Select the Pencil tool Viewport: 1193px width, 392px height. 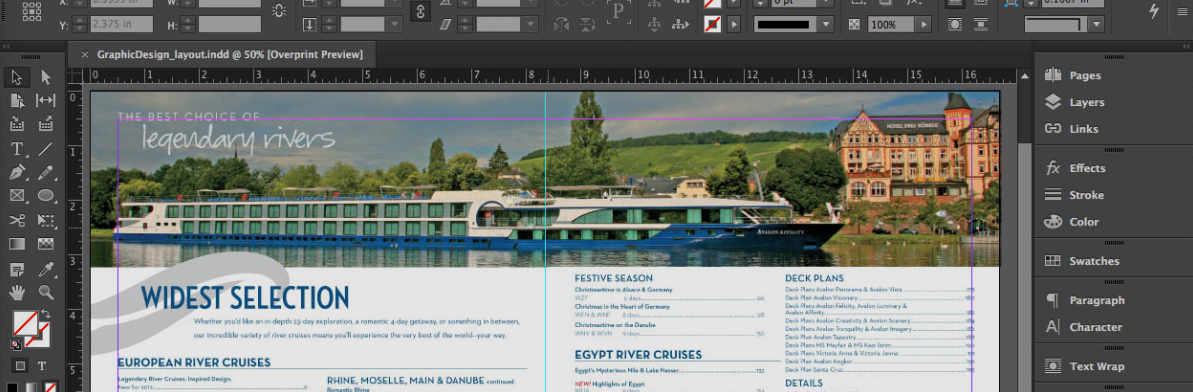coord(46,173)
